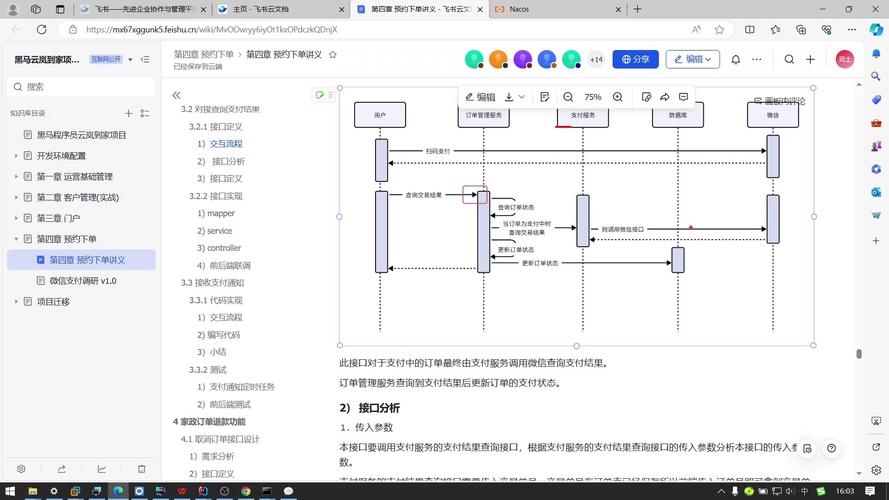Collapse the left sidebar toggle icon
This screenshot has height=500, width=889.
pyautogui.click(x=145, y=59)
